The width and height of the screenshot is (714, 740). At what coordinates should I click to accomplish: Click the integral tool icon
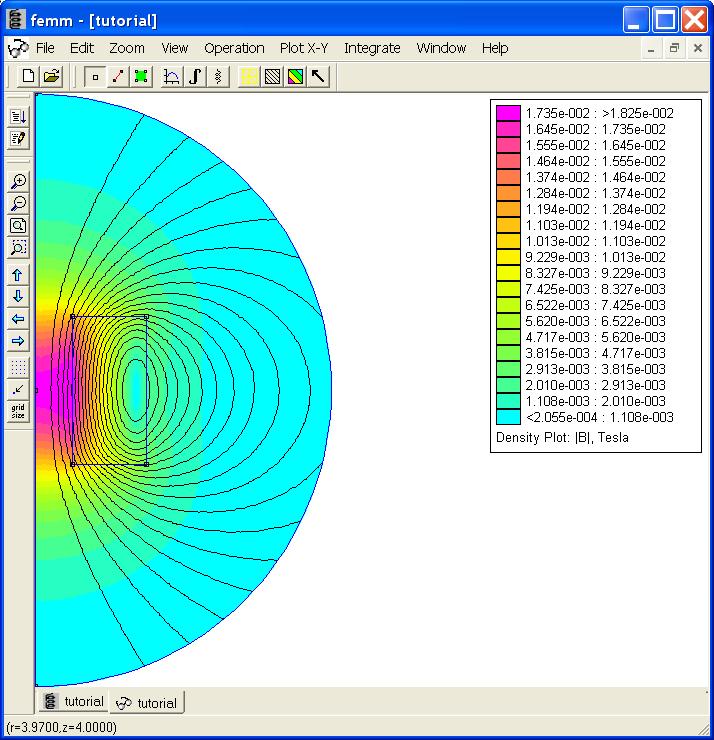[194, 76]
